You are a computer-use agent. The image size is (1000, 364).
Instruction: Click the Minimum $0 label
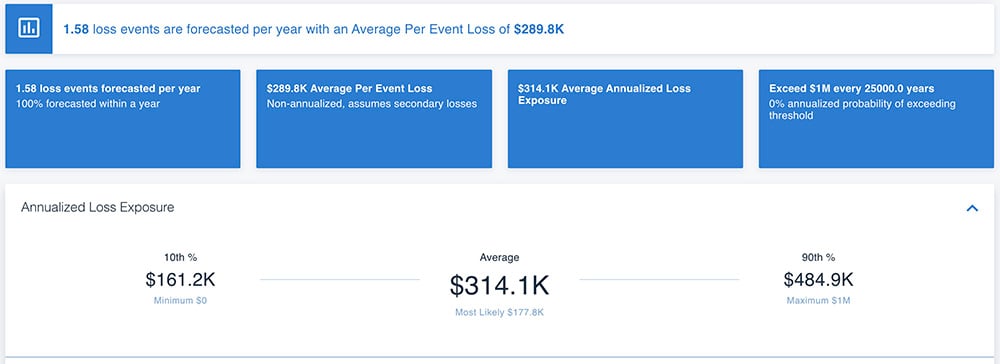click(180, 300)
